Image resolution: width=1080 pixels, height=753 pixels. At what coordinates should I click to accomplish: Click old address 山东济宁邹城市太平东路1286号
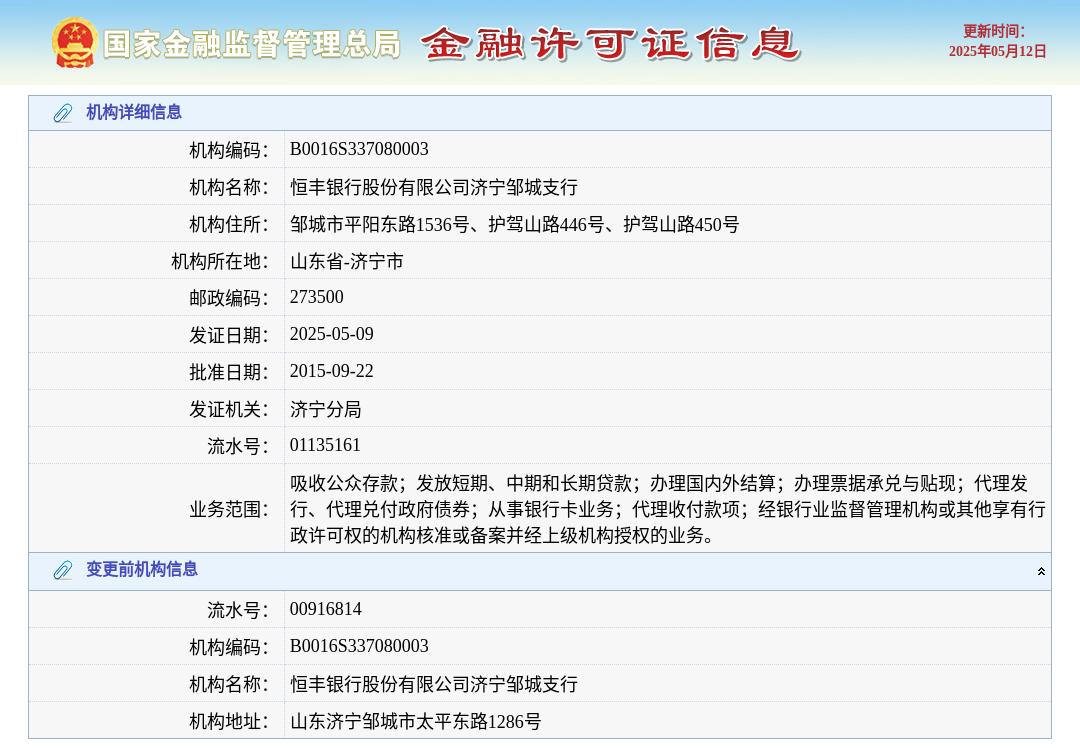click(415, 721)
